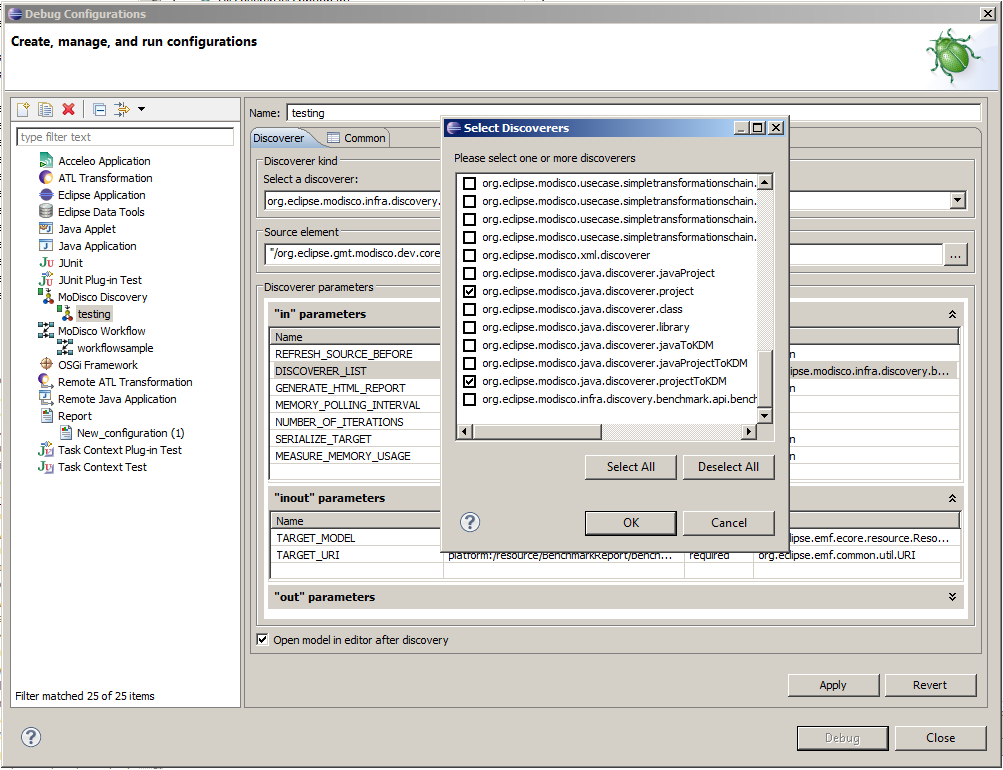Viewport: 1003px width, 770px height.
Task: Select JUnit Plug-in Test icon
Action: [46, 279]
